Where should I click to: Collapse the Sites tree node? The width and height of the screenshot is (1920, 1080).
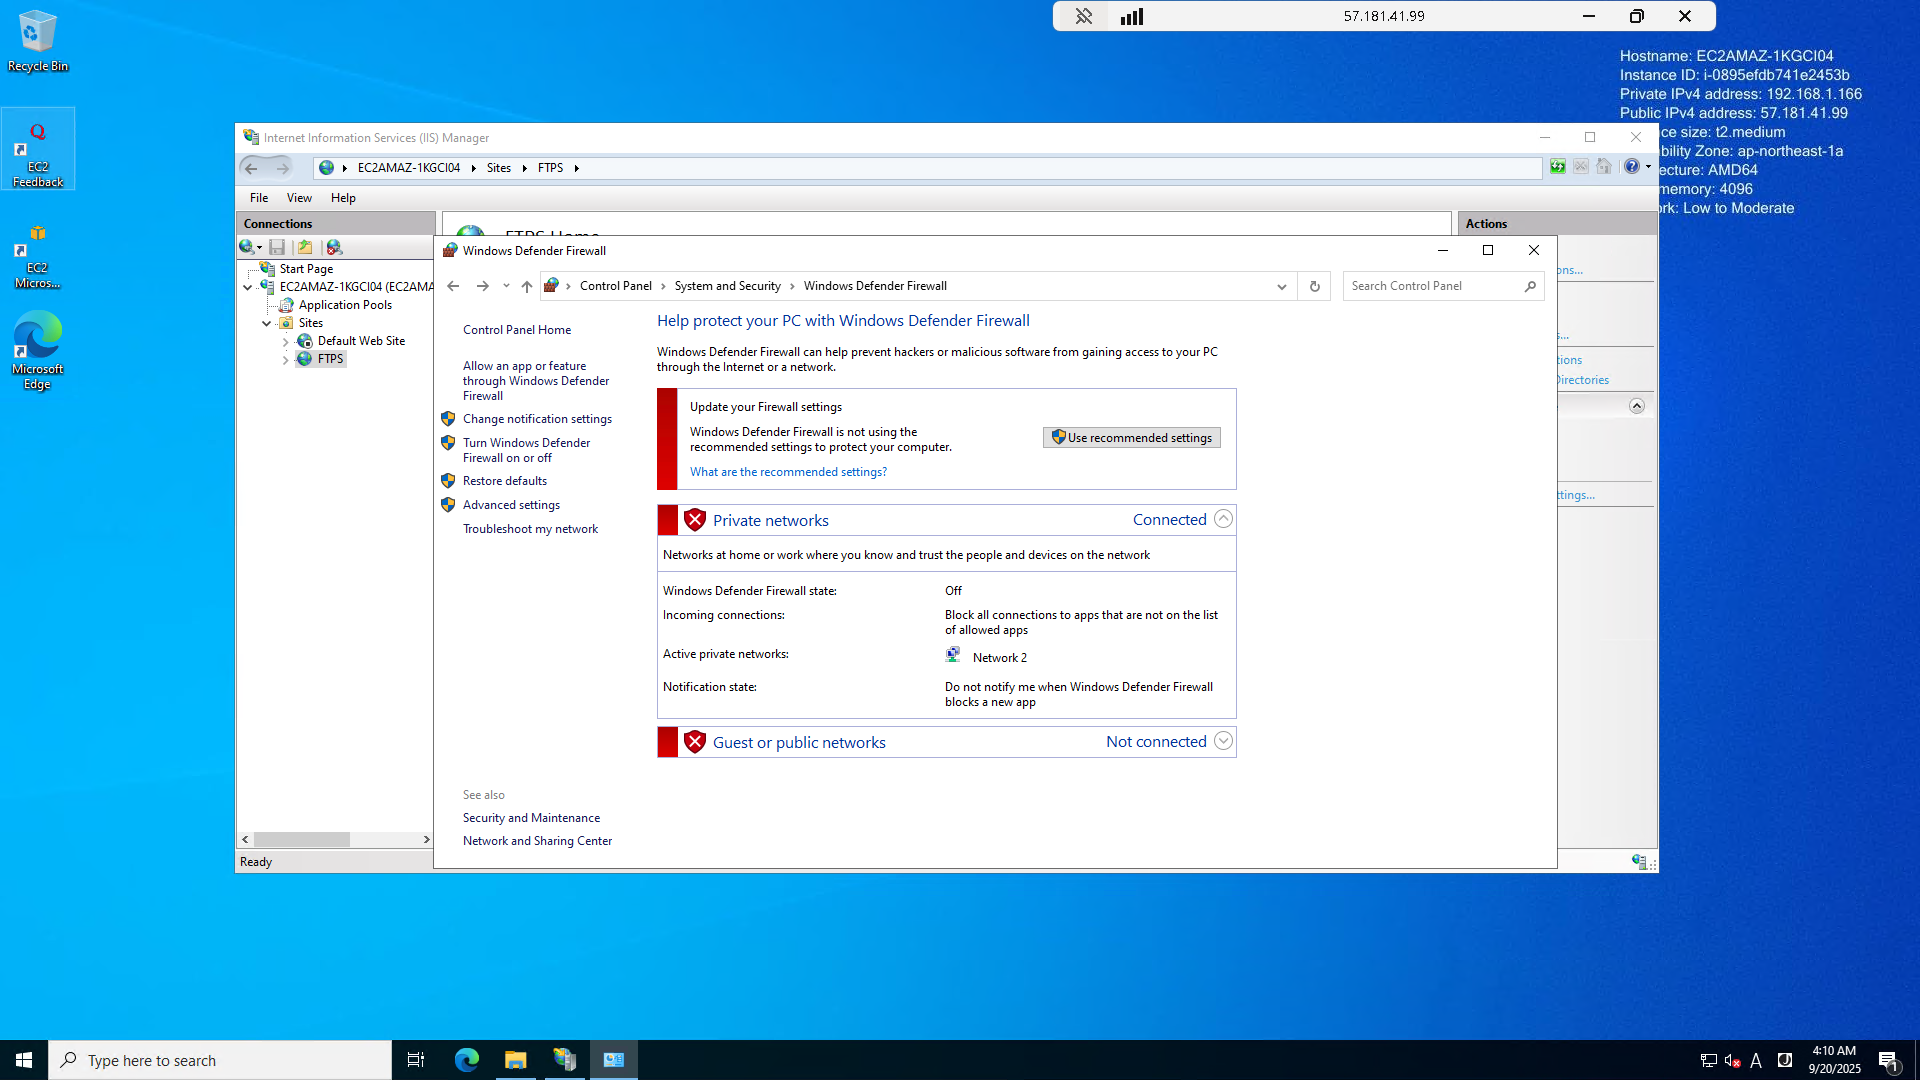pos(267,323)
